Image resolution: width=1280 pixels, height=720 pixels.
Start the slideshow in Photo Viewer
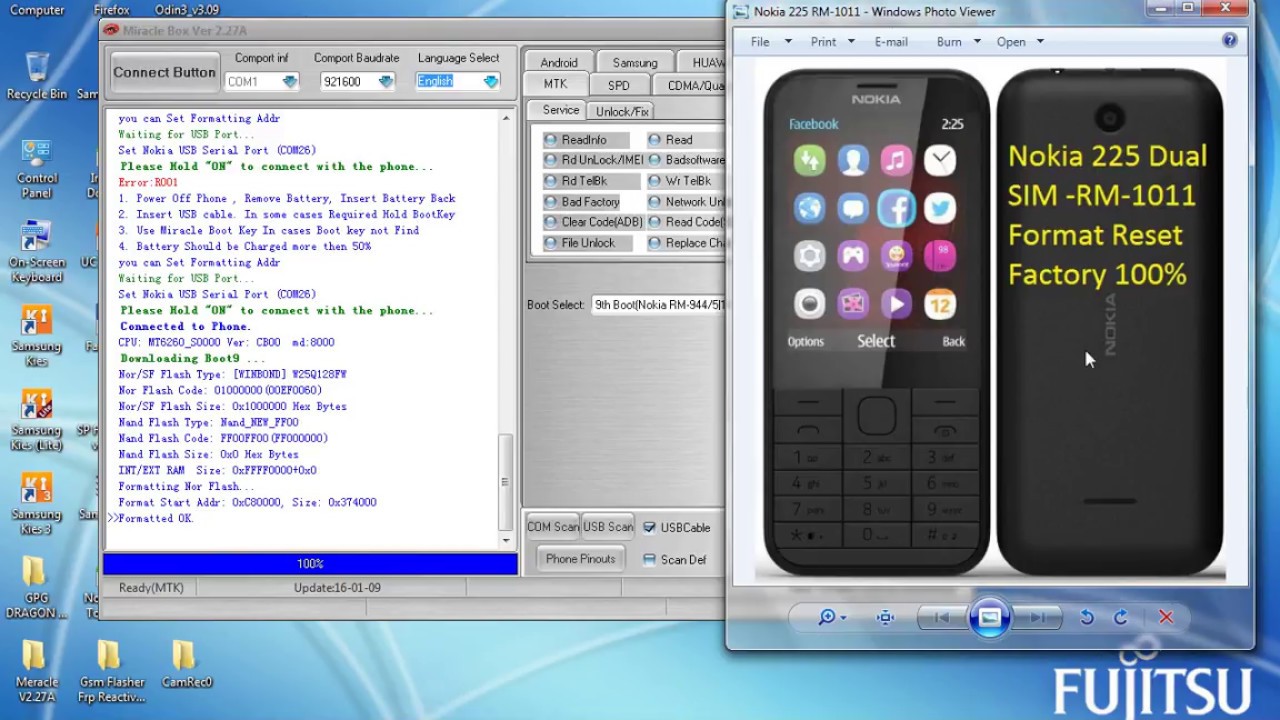pyautogui.click(x=989, y=617)
